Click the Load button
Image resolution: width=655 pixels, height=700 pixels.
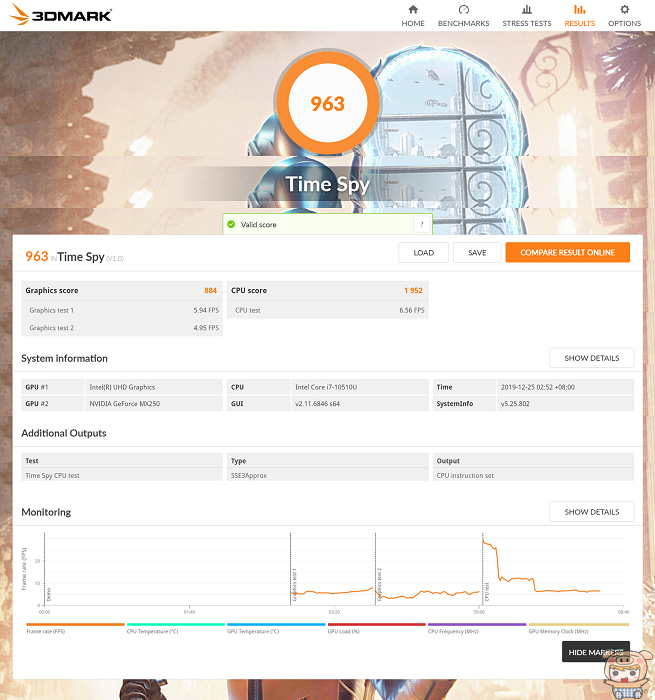pyautogui.click(x=423, y=253)
